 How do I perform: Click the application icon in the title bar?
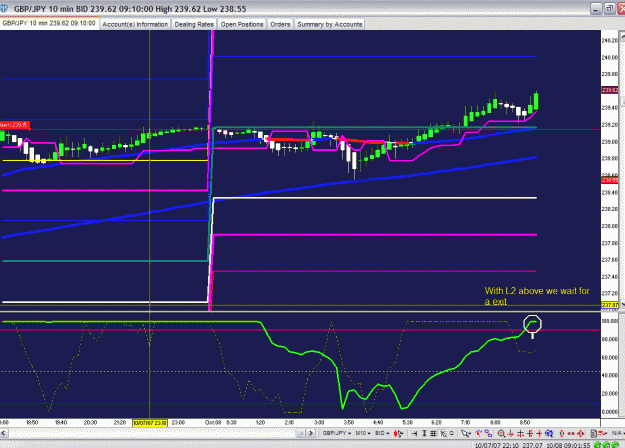click(4, 8)
